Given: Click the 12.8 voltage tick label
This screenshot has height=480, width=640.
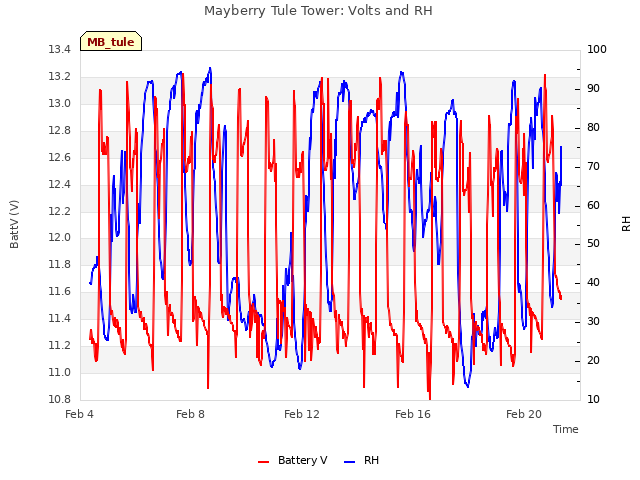Looking at the screenshot, I should point(60,131).
